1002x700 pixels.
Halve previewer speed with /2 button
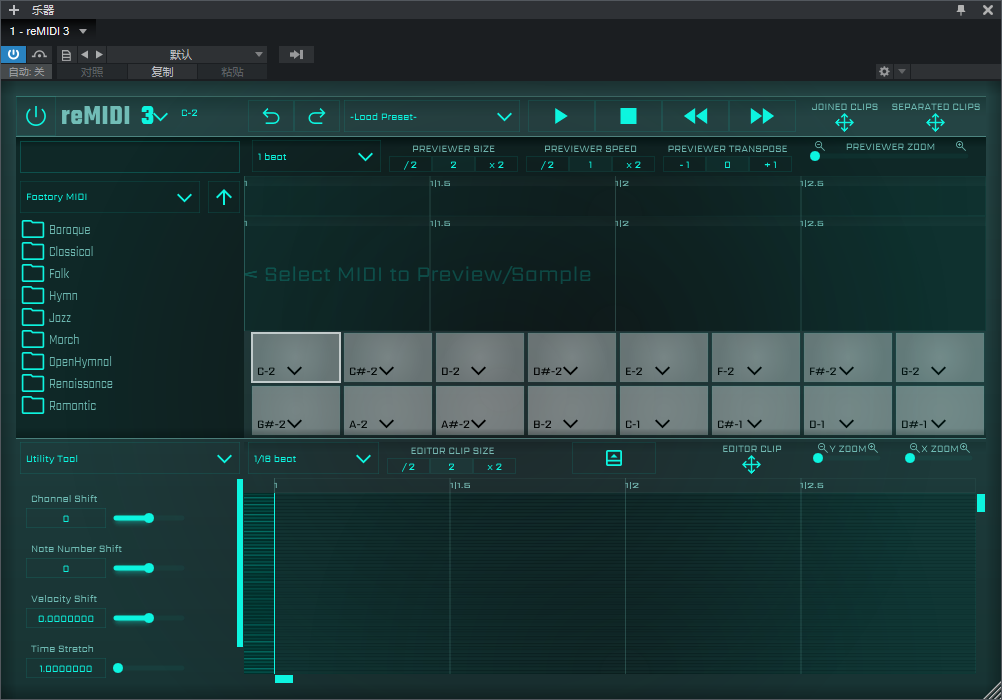click(x=548, y=164)
